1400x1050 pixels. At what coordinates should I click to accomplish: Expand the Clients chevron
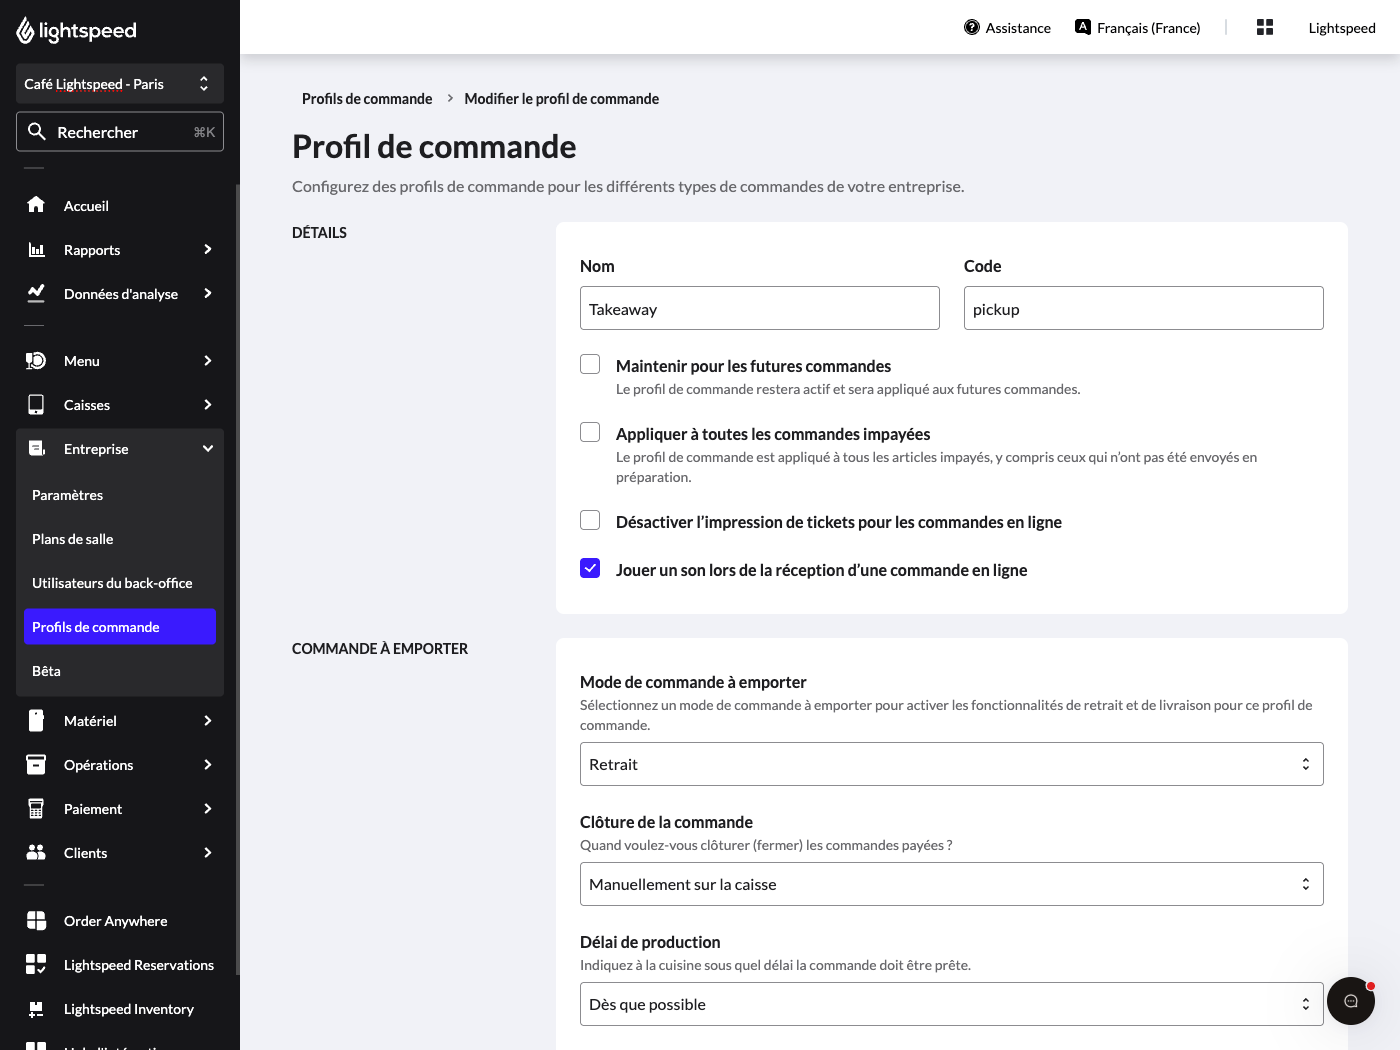208,852
